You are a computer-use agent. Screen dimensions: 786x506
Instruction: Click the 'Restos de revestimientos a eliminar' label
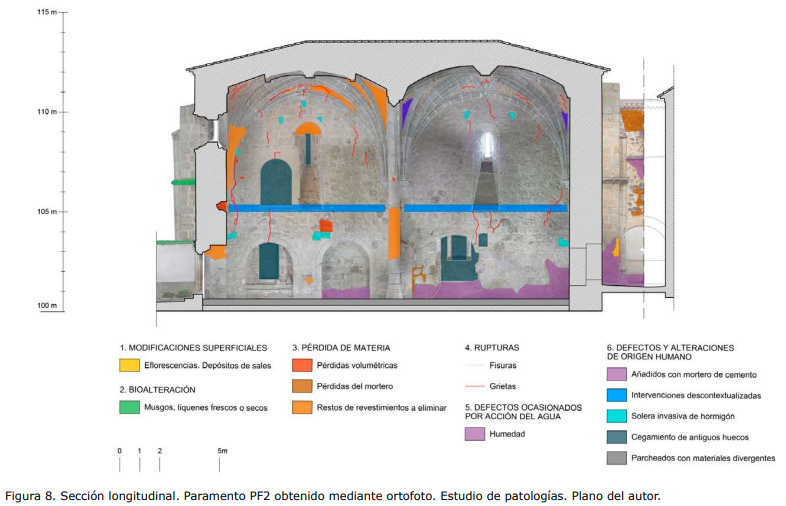[x=381, y=408]
